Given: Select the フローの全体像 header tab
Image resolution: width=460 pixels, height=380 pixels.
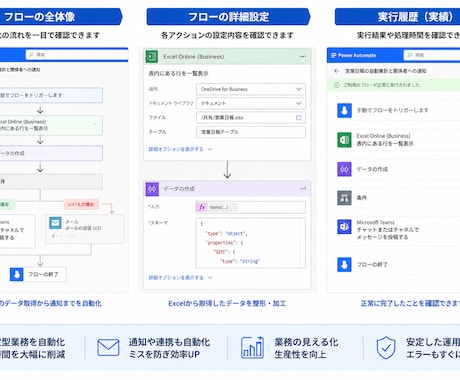Looking at the screenshot, I should (x=60, y=17).
